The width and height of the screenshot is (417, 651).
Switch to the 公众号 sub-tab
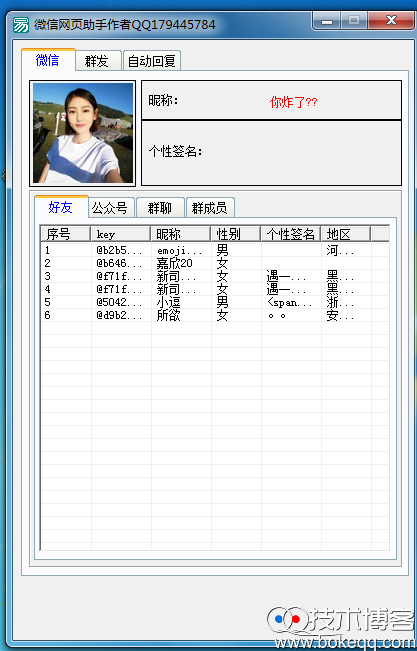pos(111,208)
